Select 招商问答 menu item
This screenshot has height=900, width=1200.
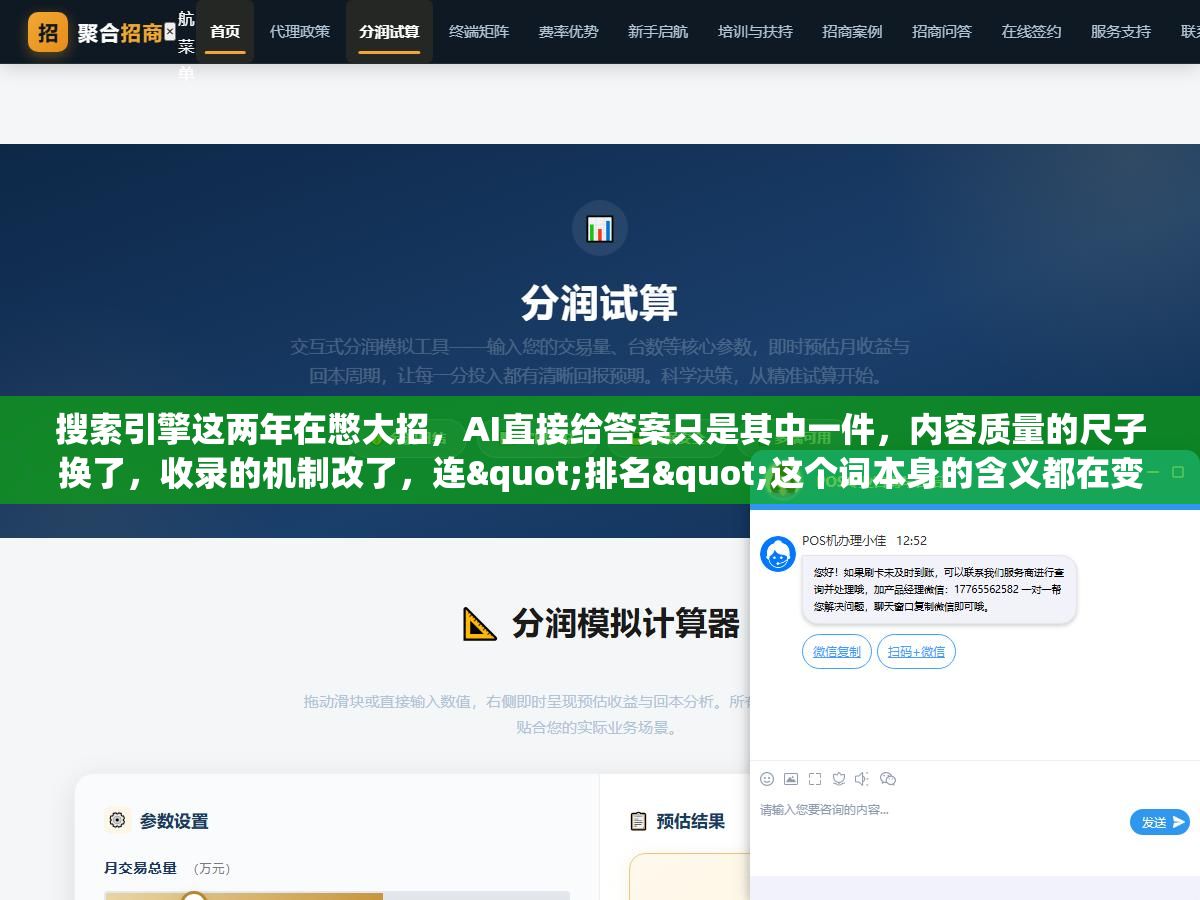pos(942,31)
